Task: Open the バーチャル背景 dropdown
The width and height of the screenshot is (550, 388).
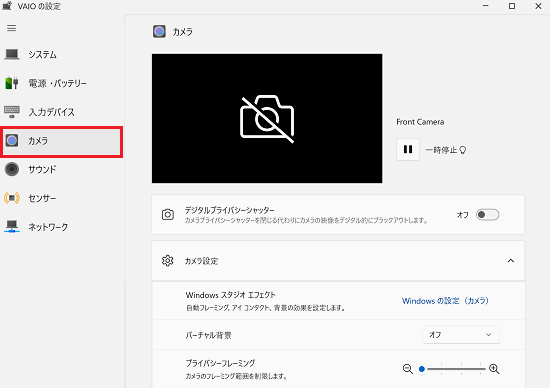Action: pos(461,335)
